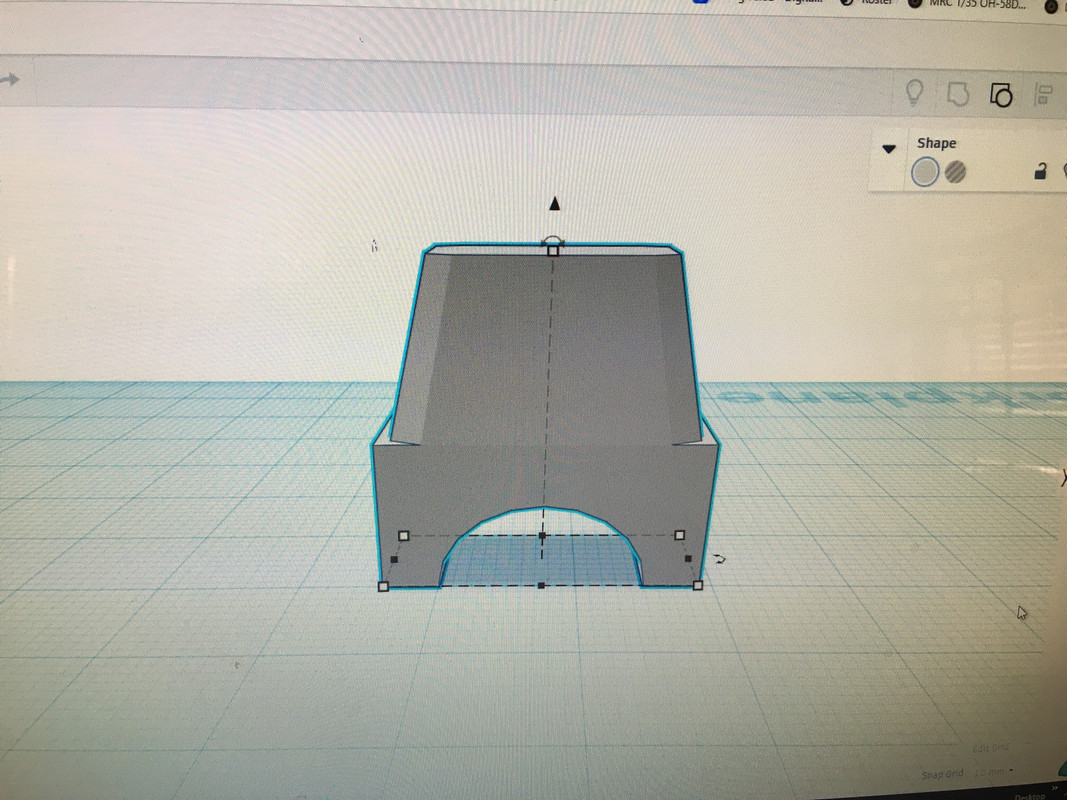This screenshot has height=800, width=1067.
Task: Select the Solid color swatch
Action: click(x=925, y=172)
